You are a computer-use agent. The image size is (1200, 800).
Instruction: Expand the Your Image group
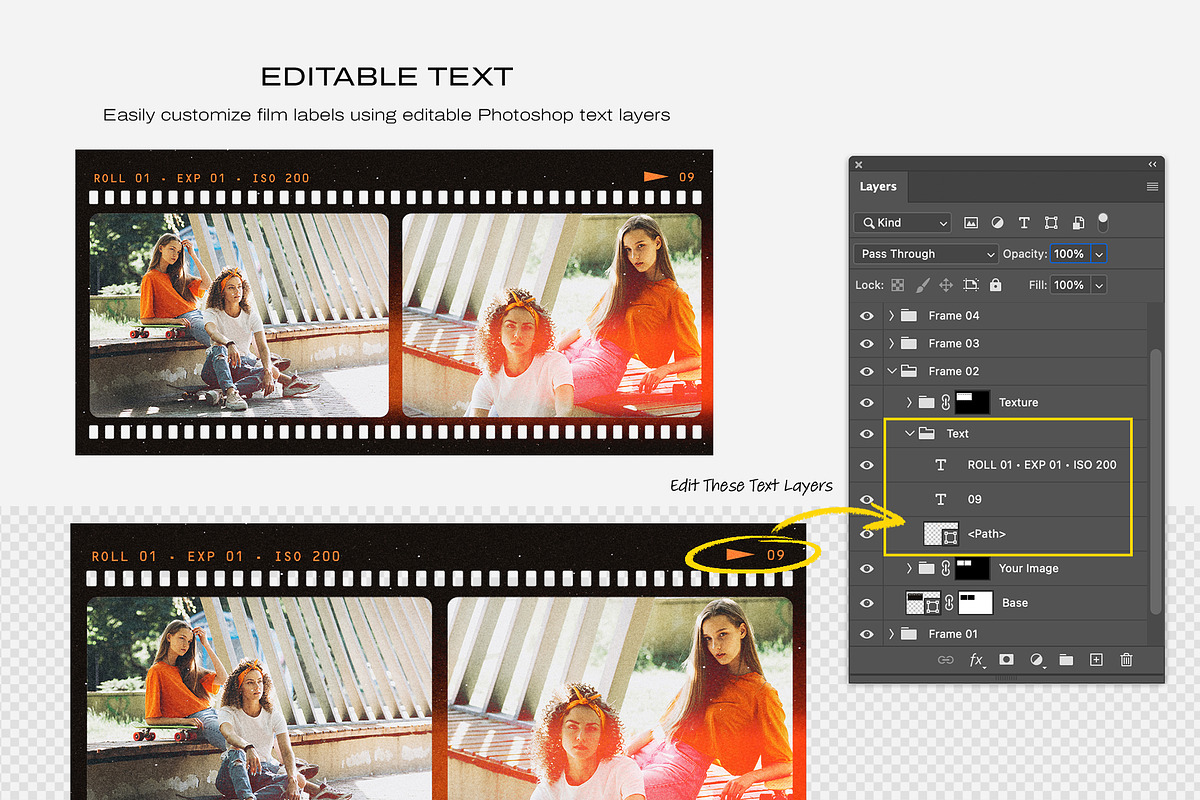[x=909, y=568]
